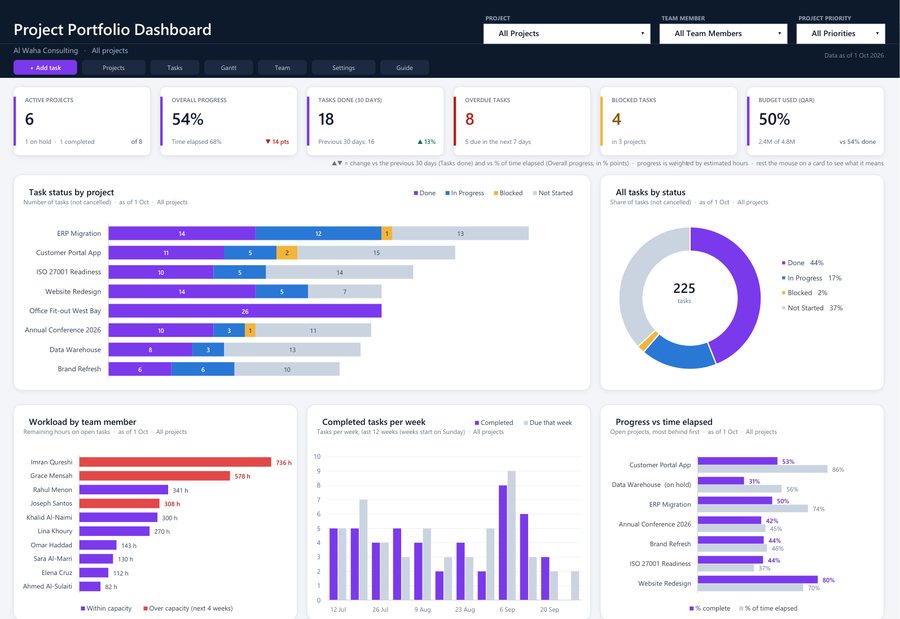Screen dimensions: 900x619
Task: Click the Due that week legend entry
Action: 548,423
